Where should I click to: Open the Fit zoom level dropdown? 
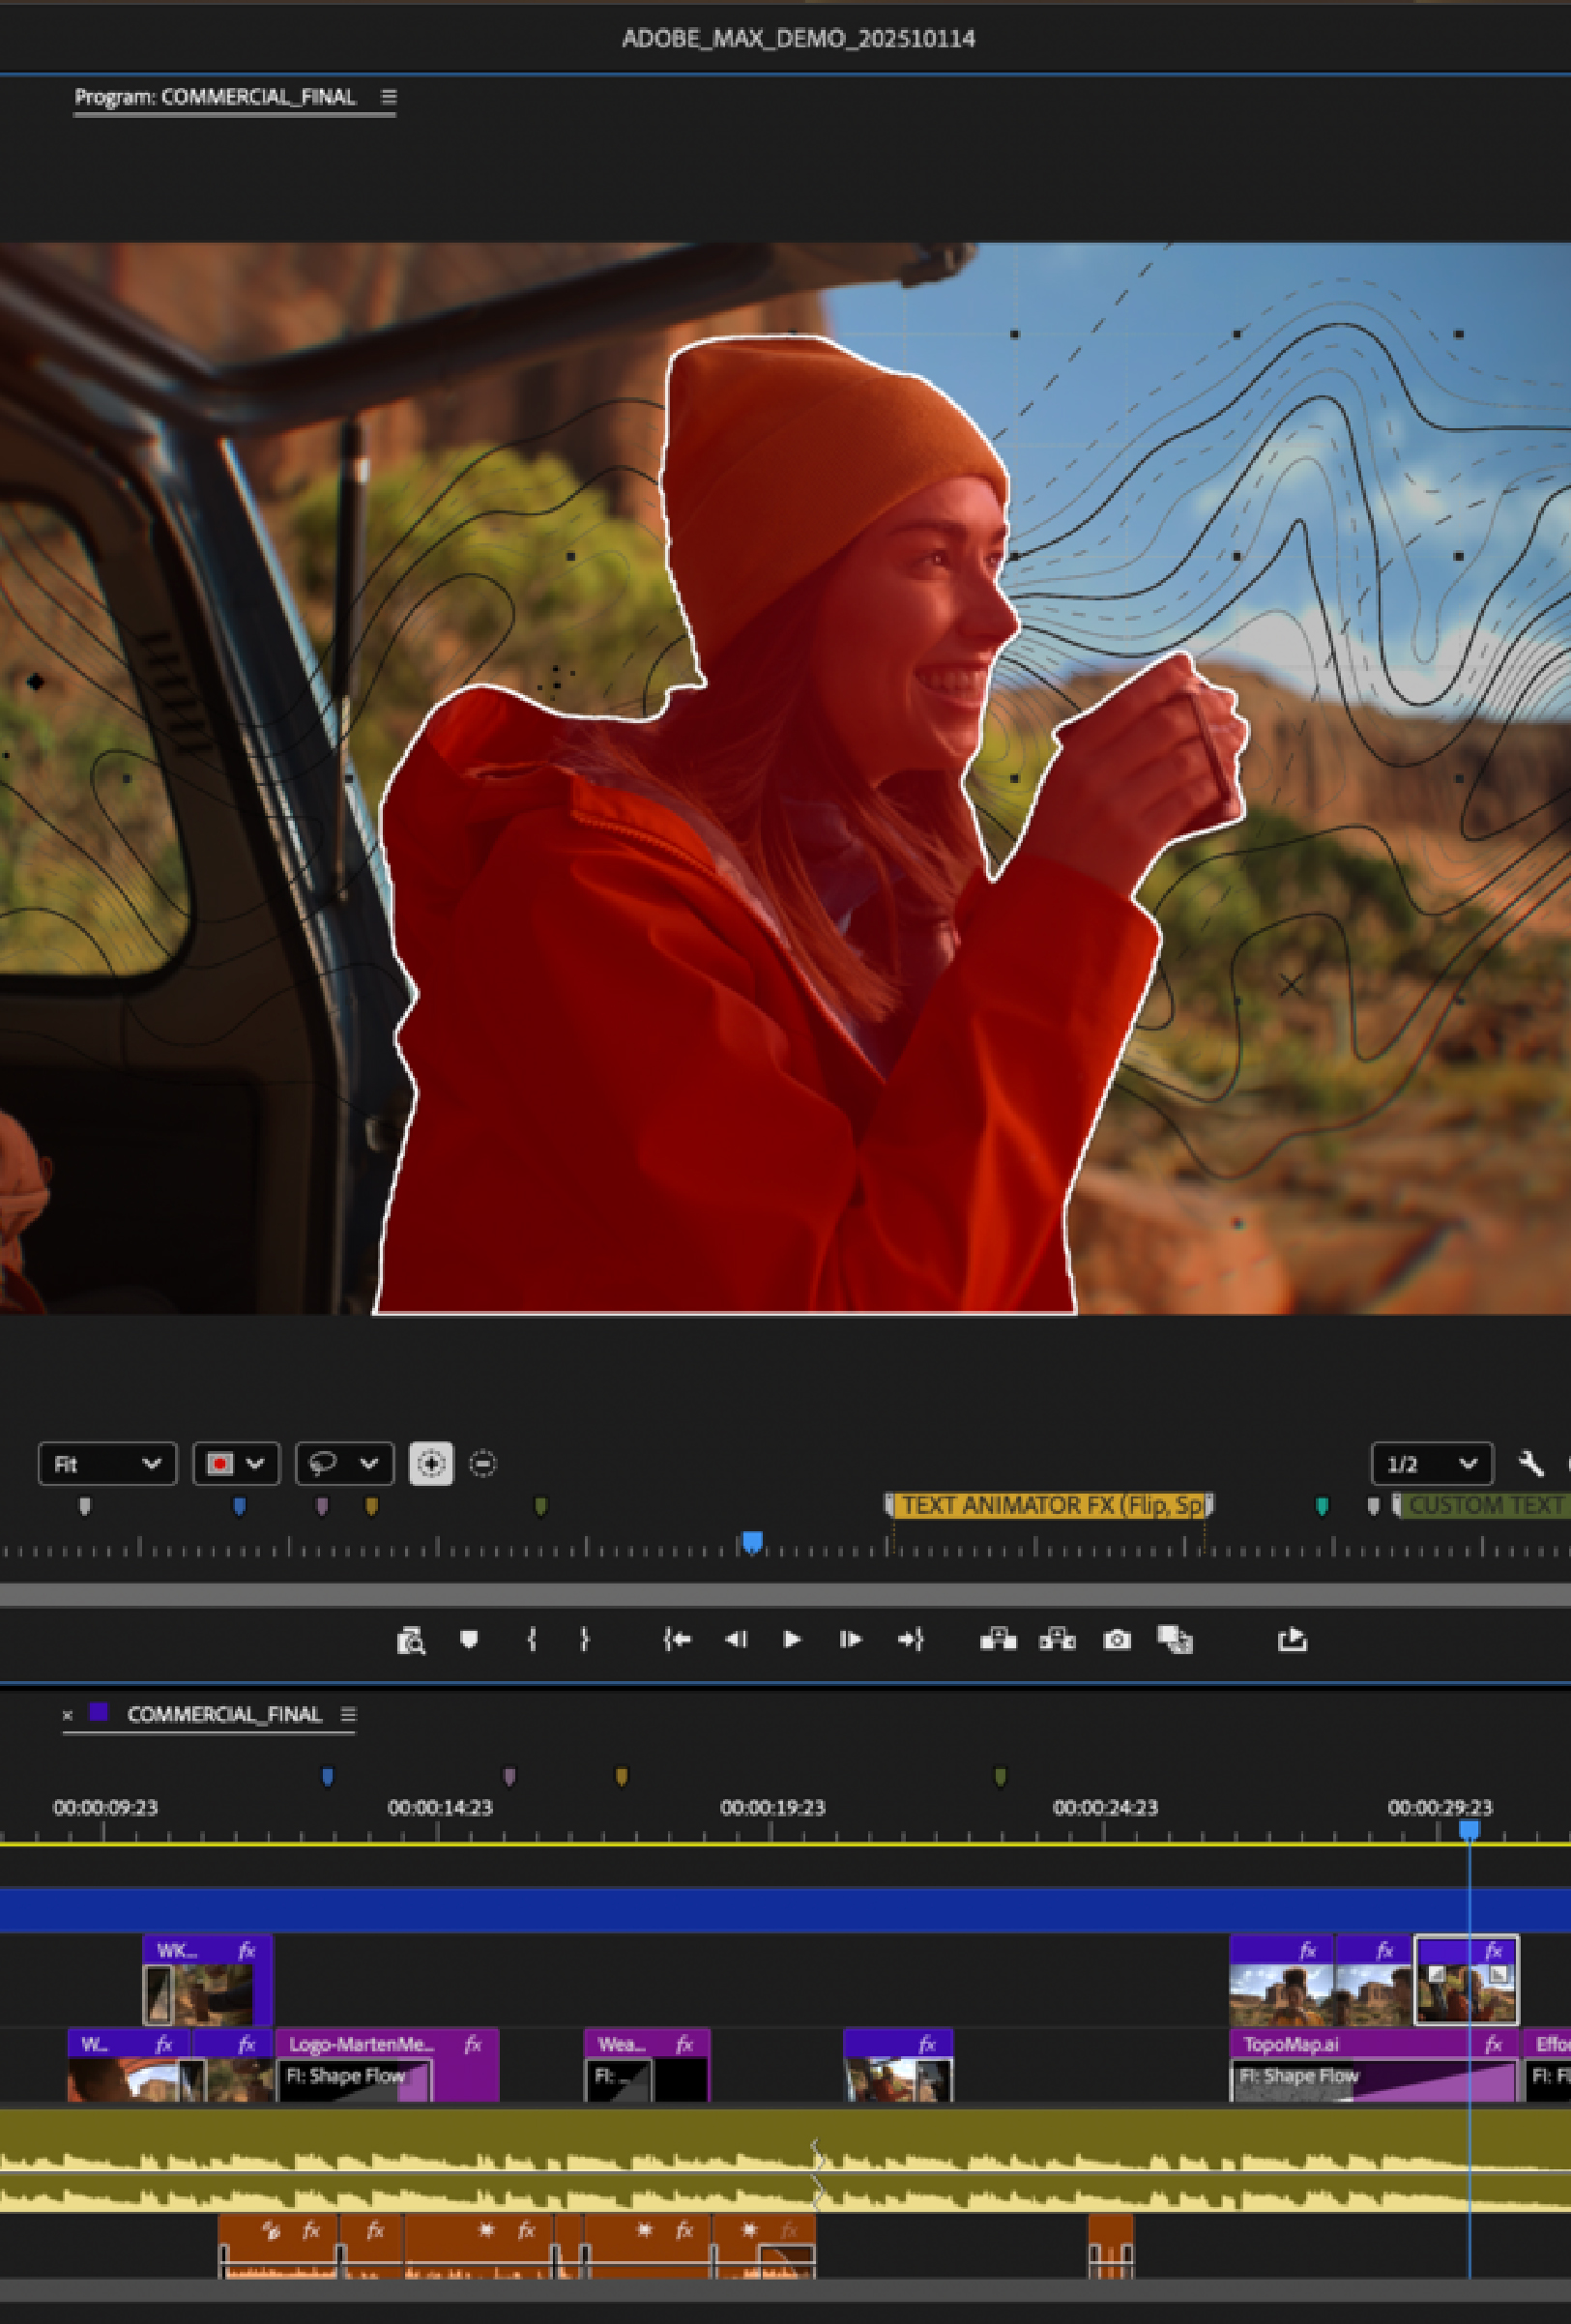point(107,1464)
